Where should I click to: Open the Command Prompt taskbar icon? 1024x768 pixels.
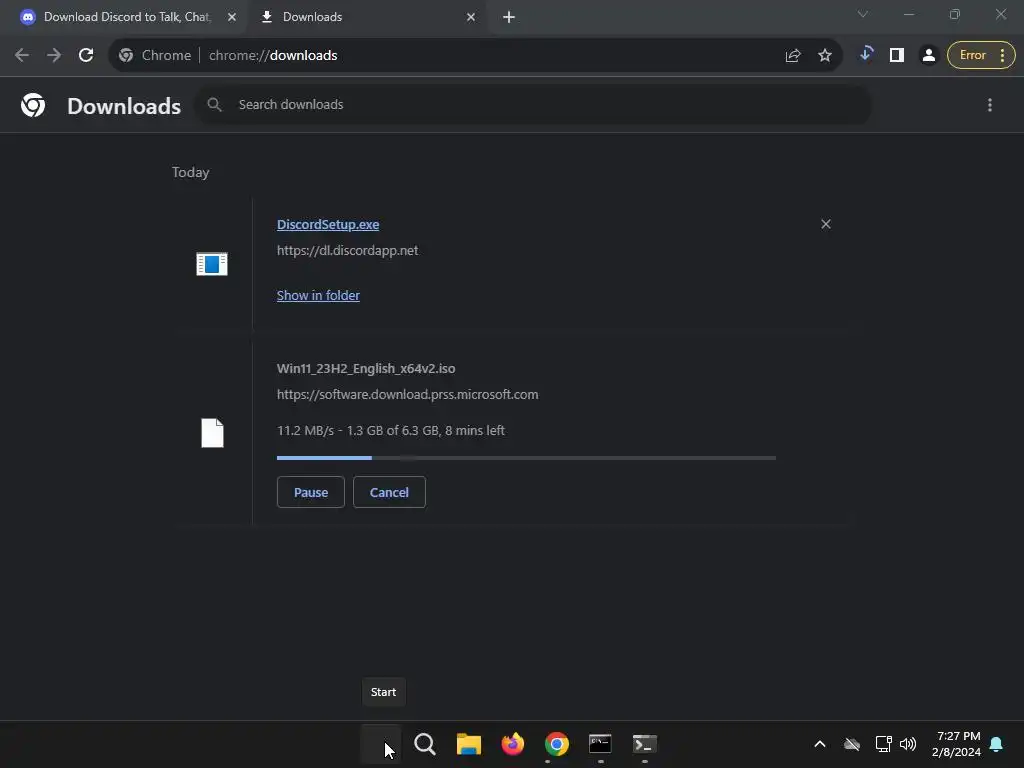pos(600,744)
